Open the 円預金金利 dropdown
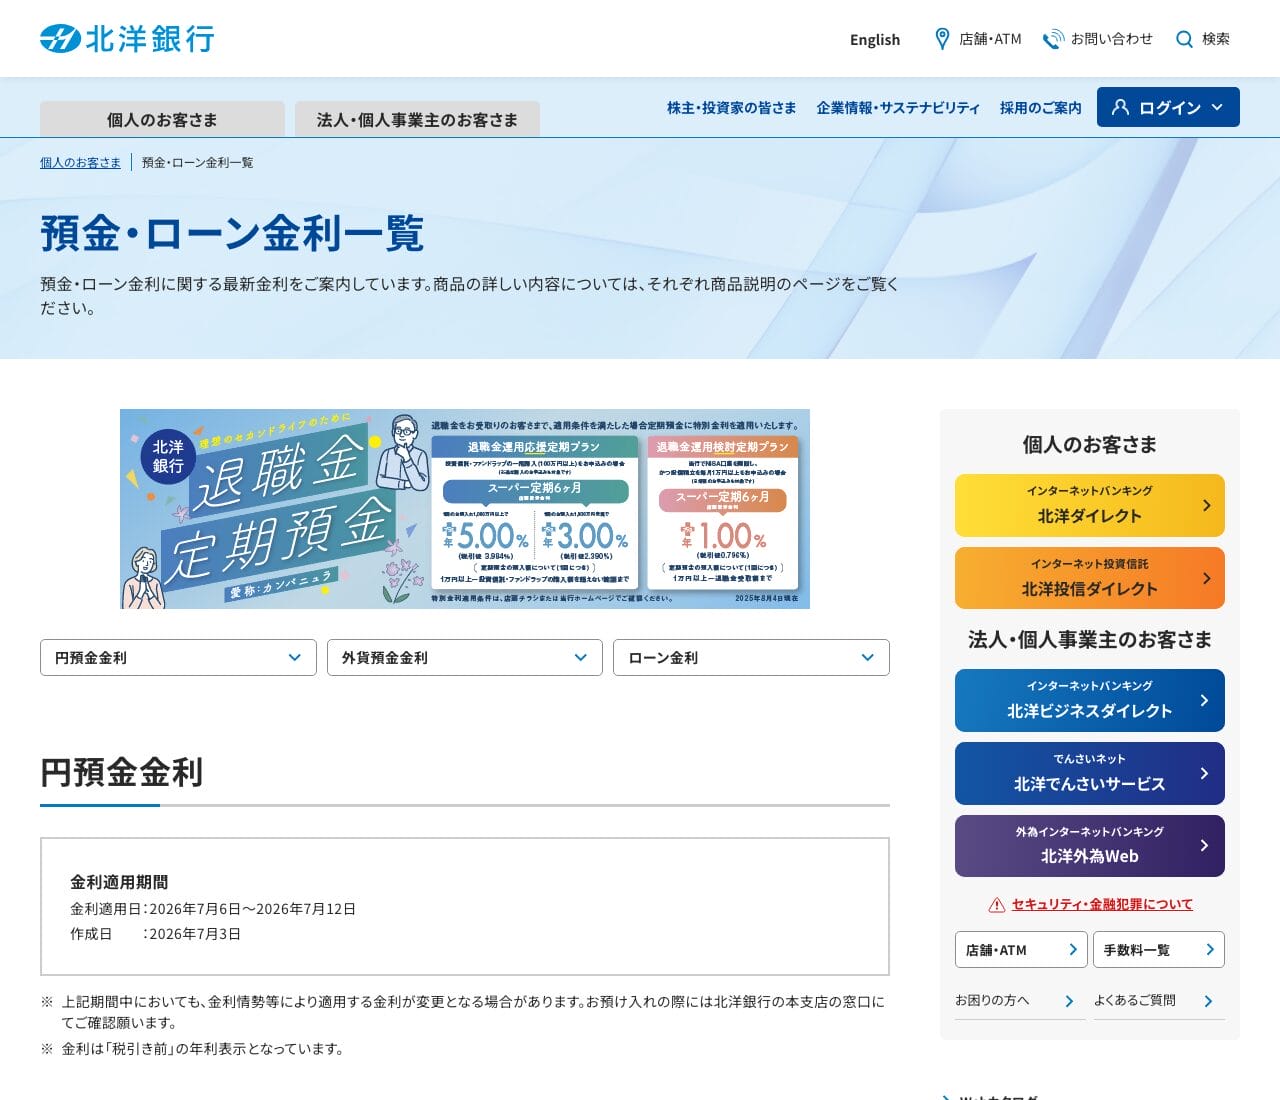This screenshot has width=1280, height=1100. [178, 657]
